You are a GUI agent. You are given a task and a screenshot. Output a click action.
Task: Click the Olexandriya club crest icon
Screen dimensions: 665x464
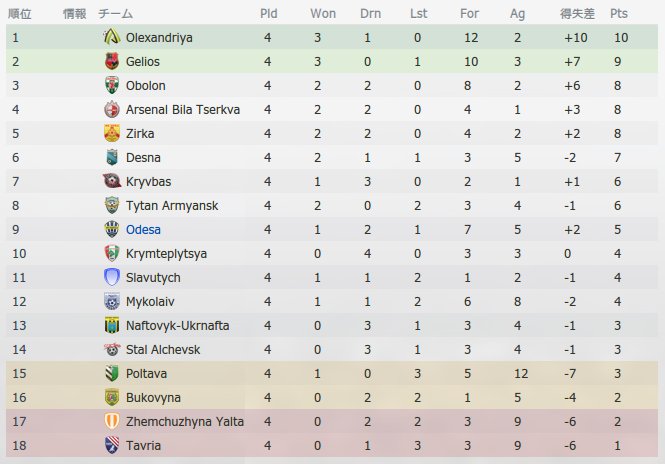(x=112, y=37)
